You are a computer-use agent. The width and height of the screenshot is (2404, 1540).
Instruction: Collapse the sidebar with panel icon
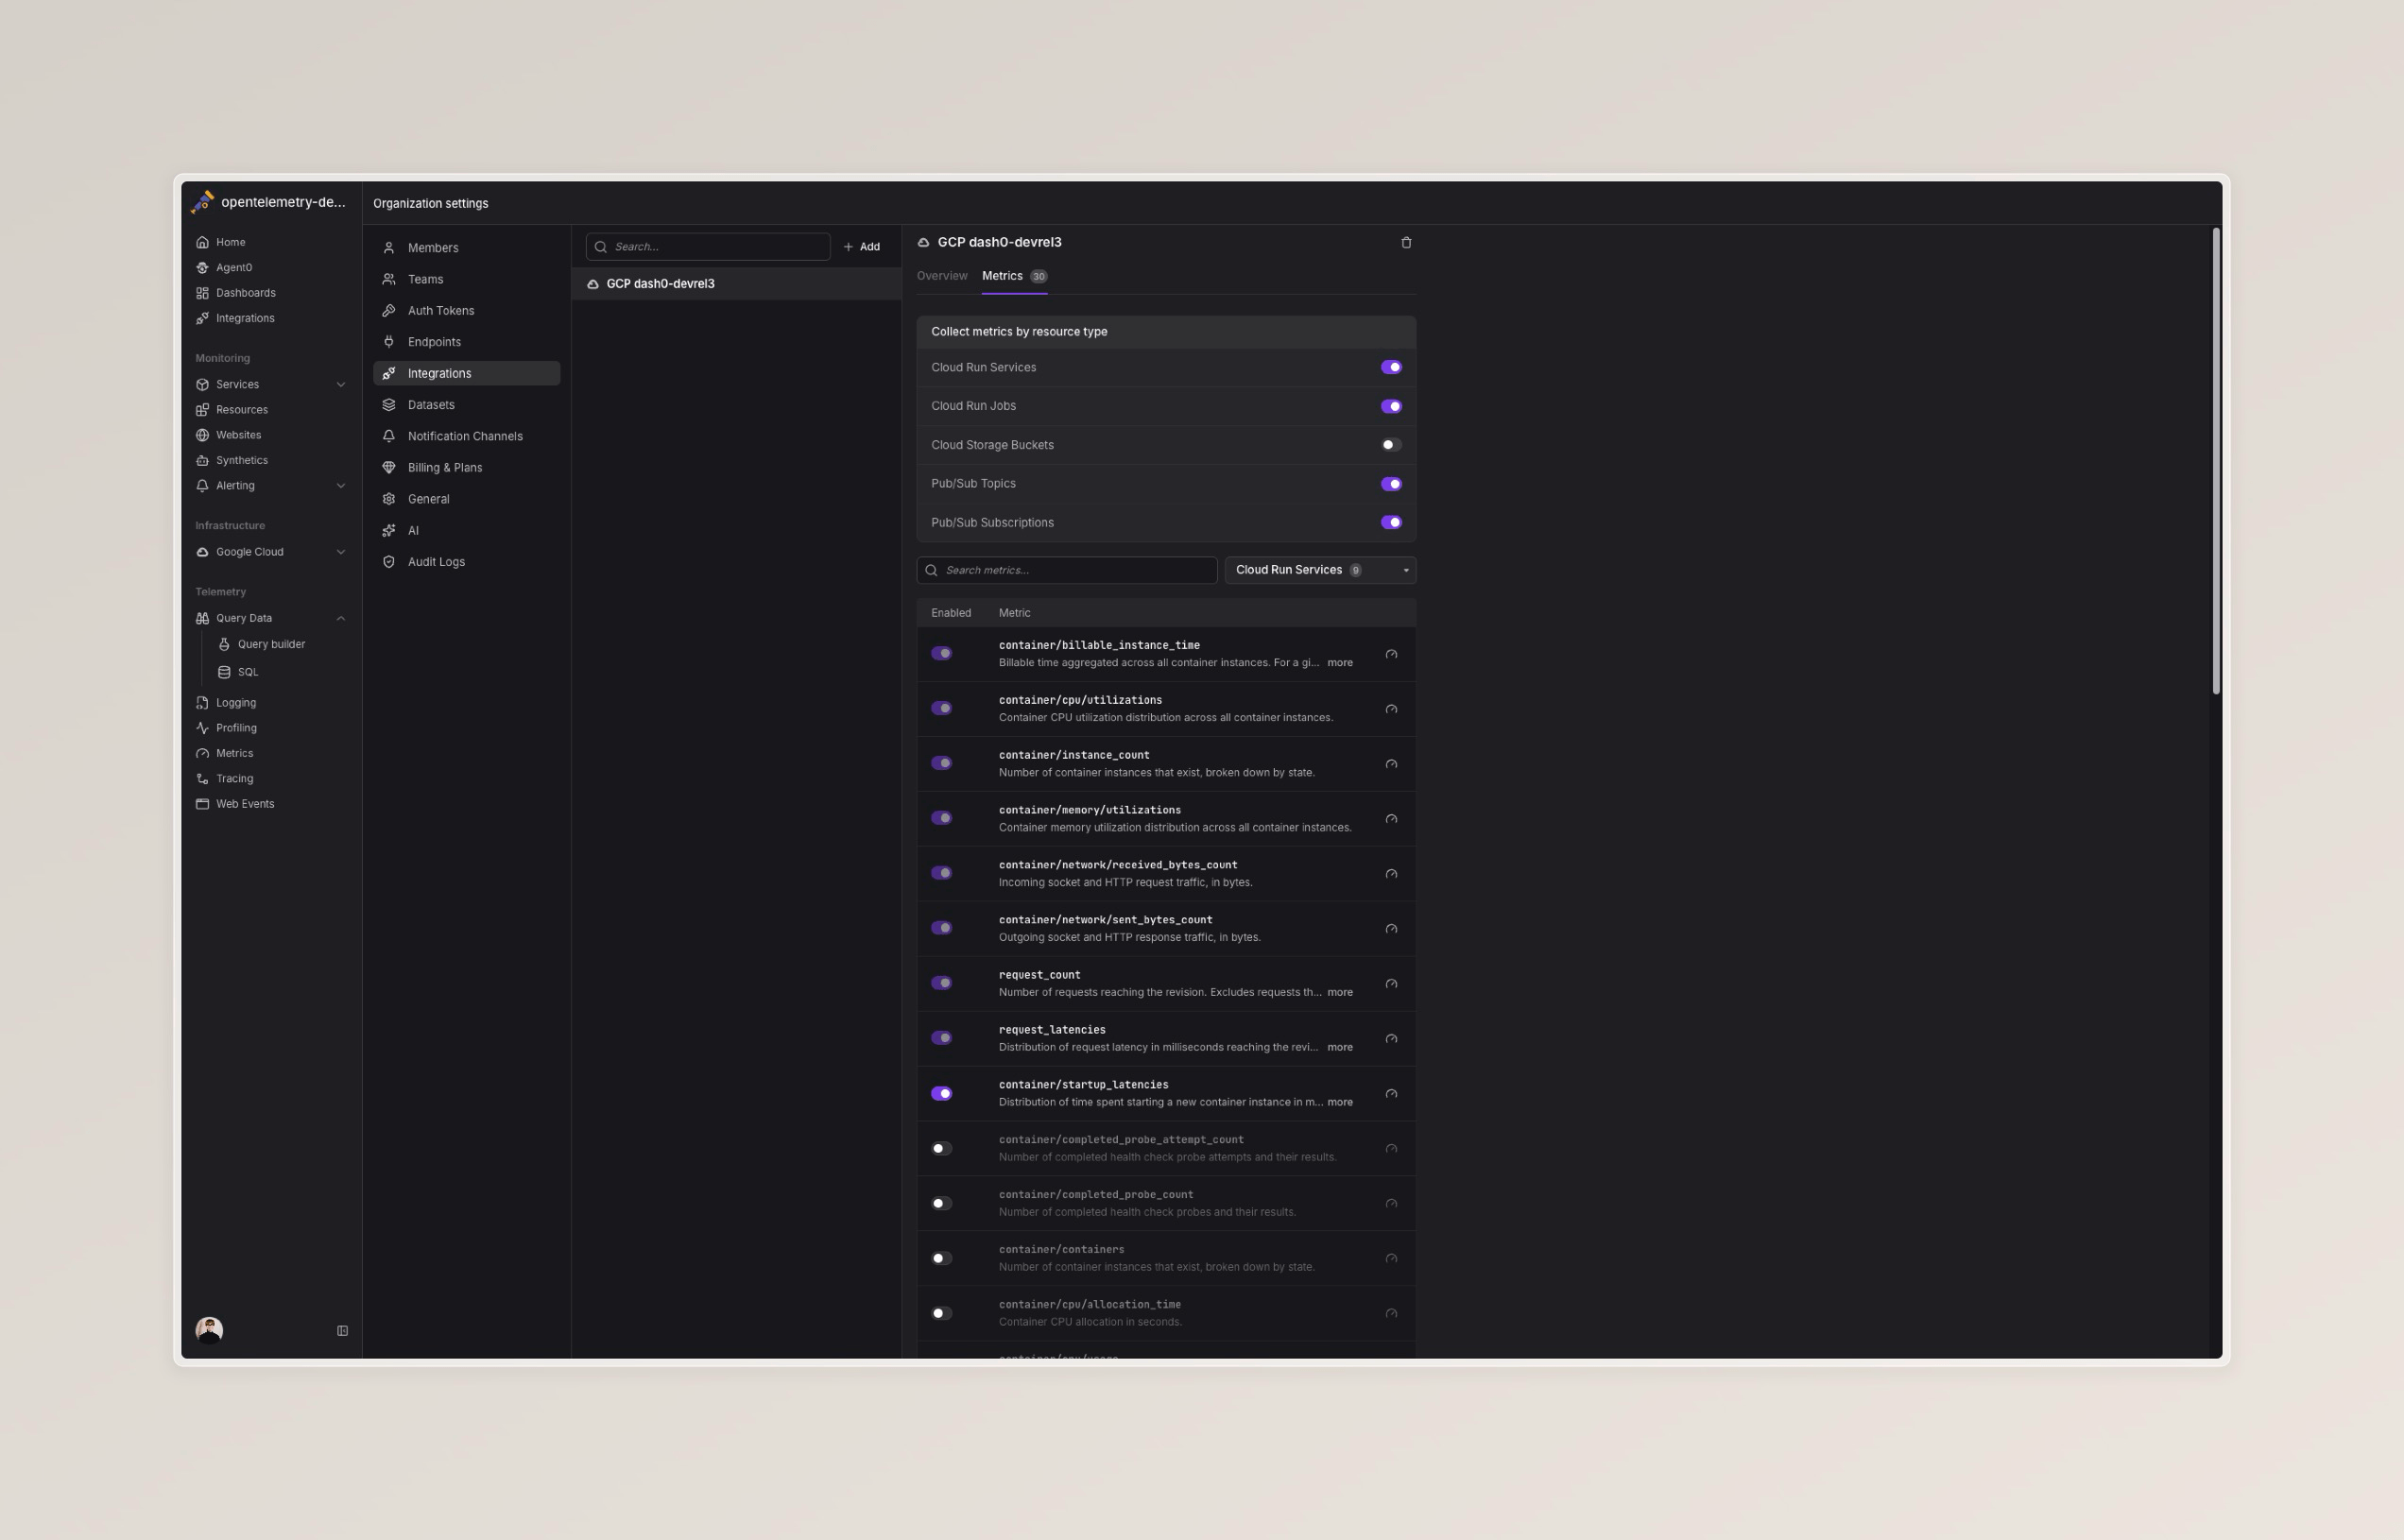pos(342,1331)
